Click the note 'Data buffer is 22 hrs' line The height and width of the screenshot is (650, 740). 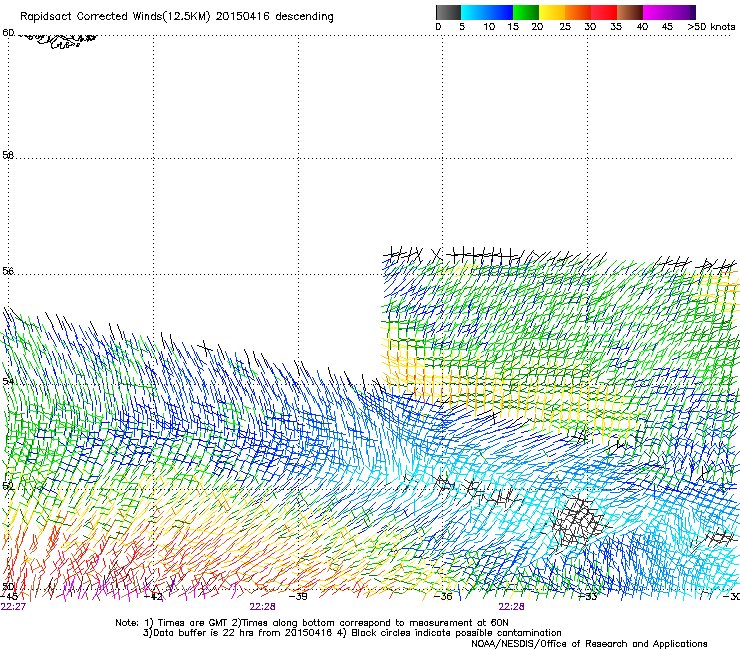tap(352, 633)
